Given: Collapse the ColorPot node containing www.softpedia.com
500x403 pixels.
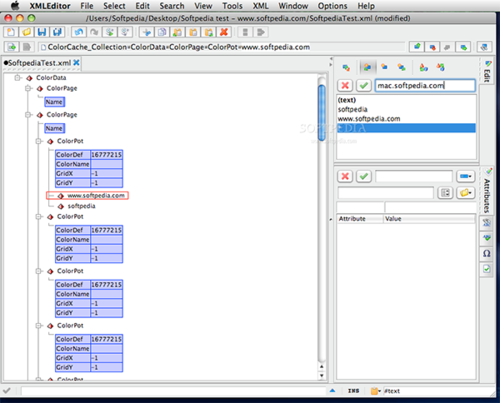Looking at the screenshot, I should (39, 141).
